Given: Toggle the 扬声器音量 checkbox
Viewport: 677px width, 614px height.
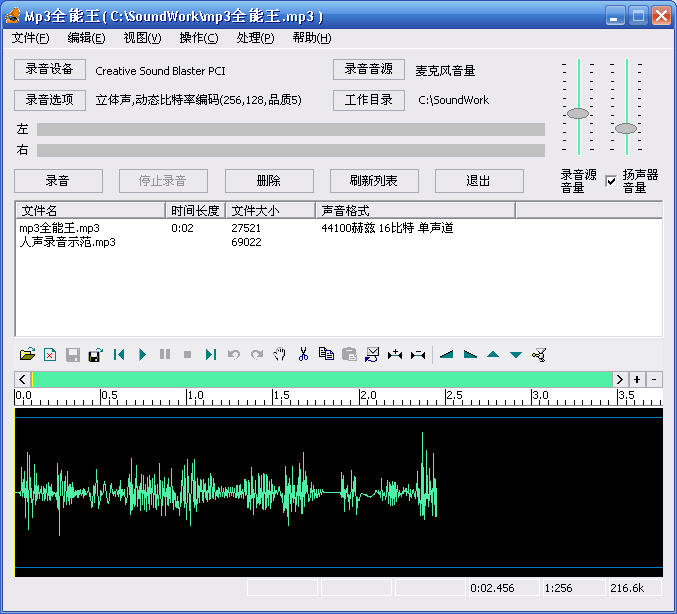Looking at the screenshot, I should [x=611, y=181].
